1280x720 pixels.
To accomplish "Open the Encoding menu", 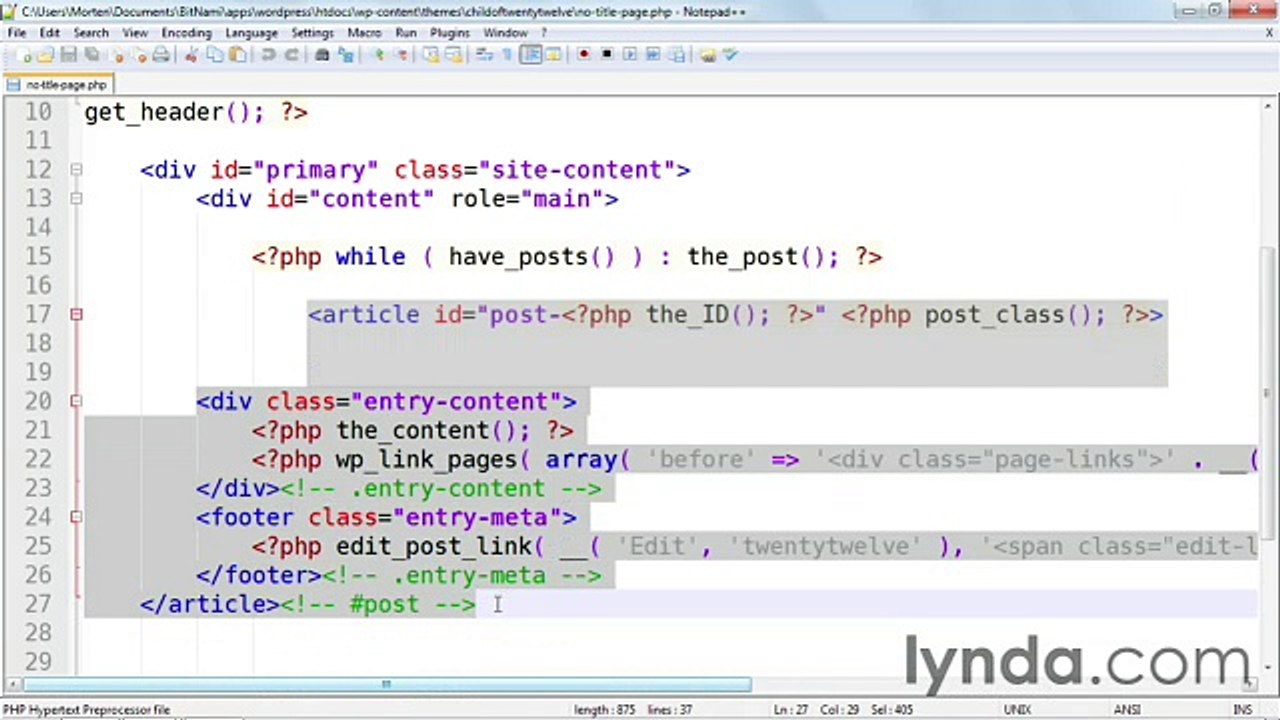I will tap(187, 32).
